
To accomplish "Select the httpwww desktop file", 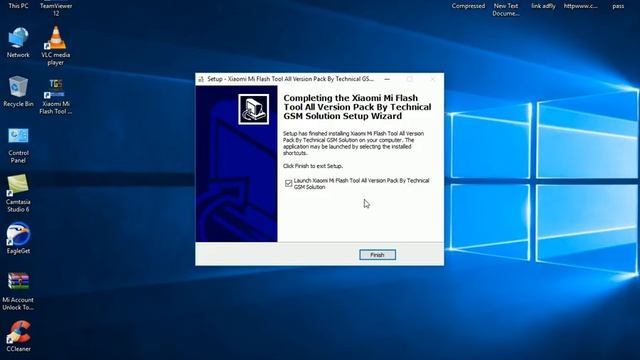I will [580, 6].
